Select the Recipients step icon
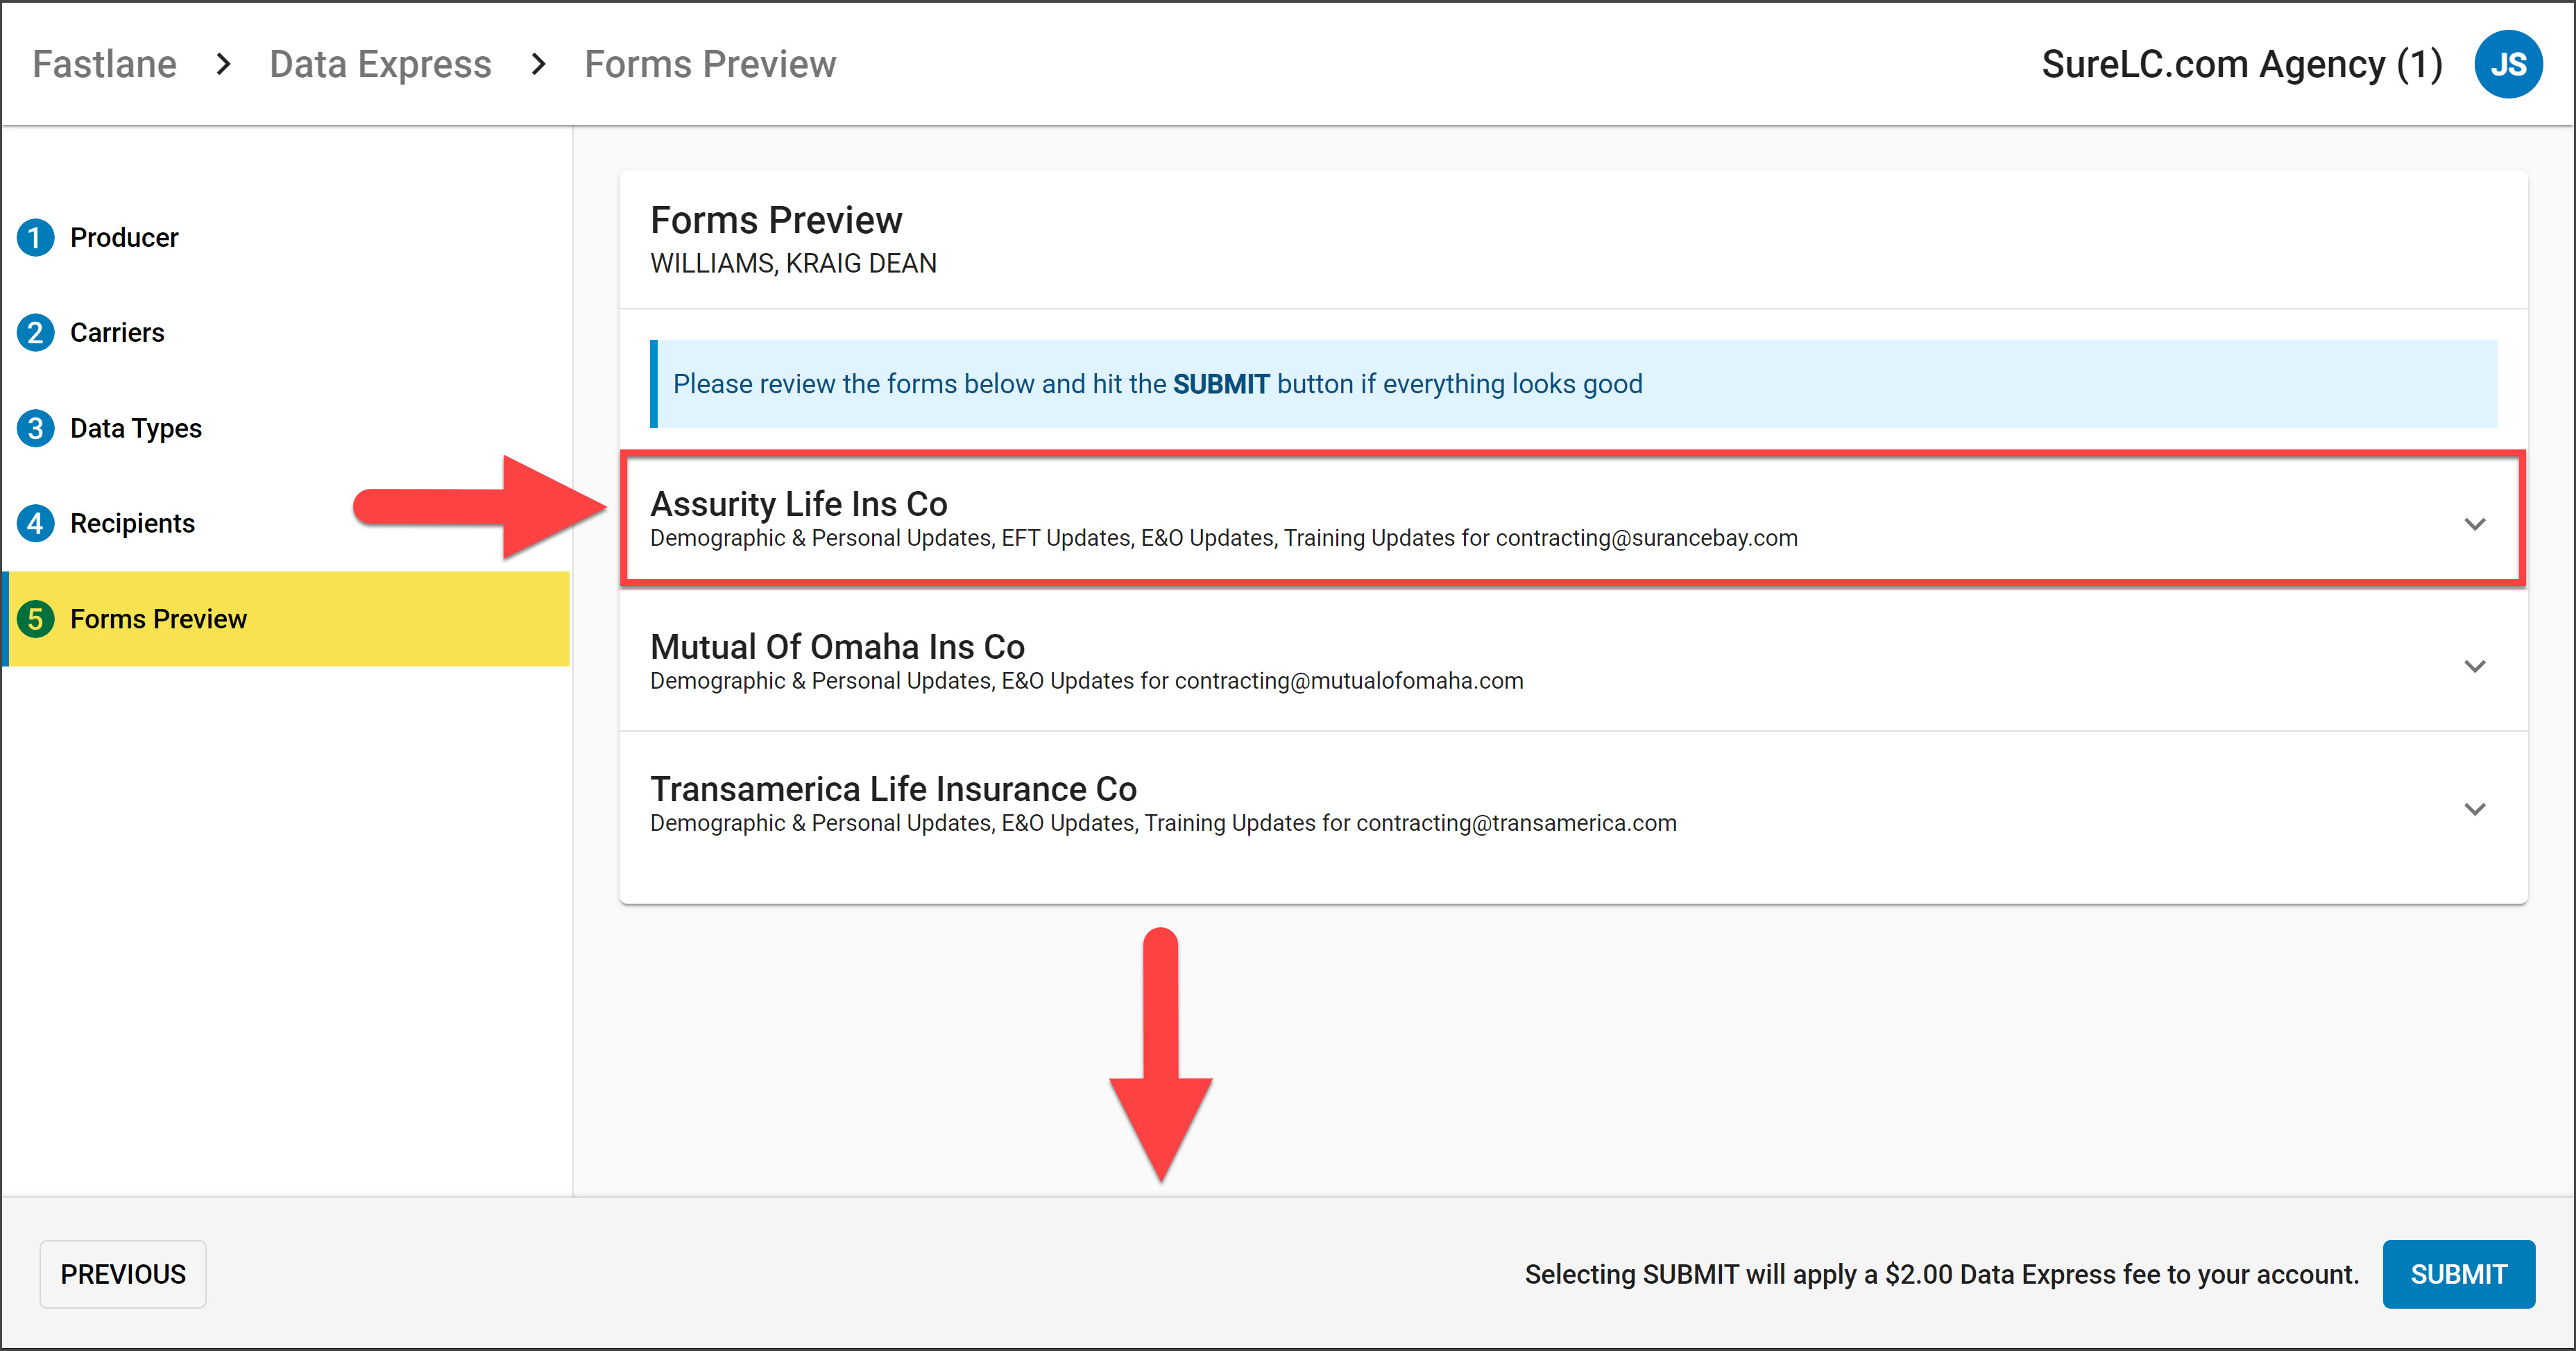 pyautogui.click(x=36, y=522)
